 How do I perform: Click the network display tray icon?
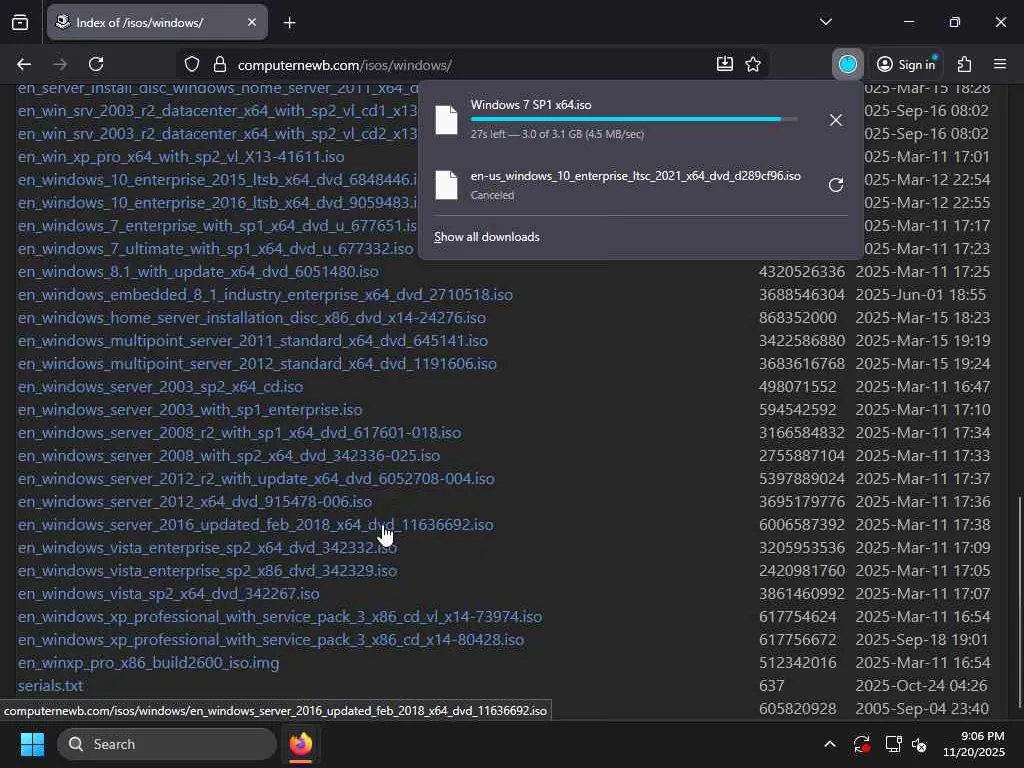click(893, 744)
